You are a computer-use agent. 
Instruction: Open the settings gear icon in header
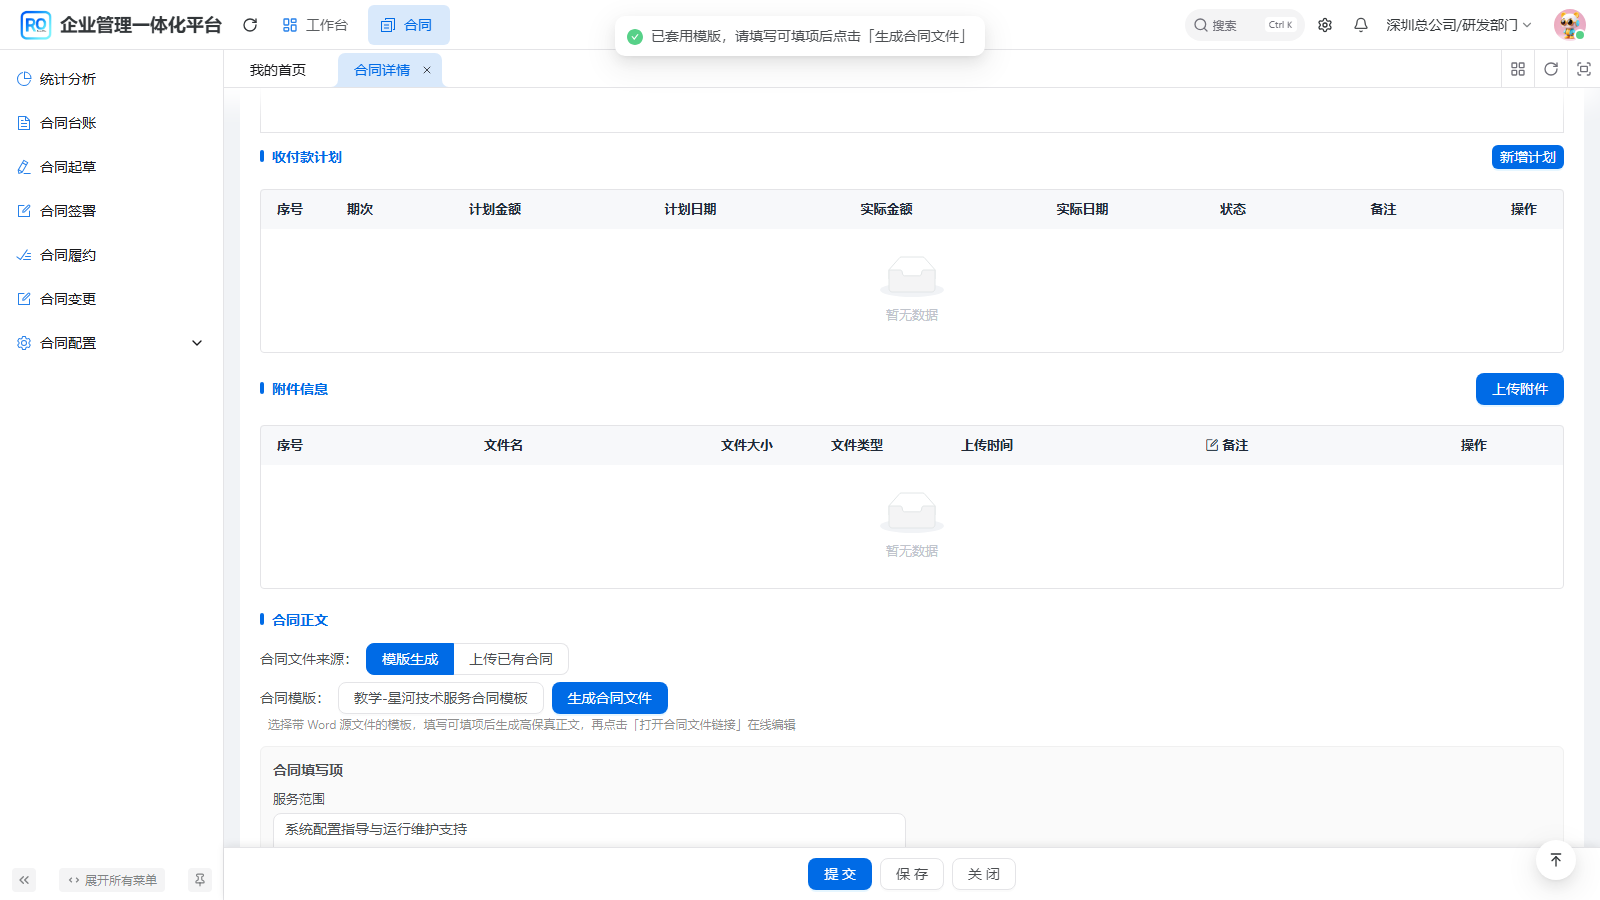pos(1325,25)
